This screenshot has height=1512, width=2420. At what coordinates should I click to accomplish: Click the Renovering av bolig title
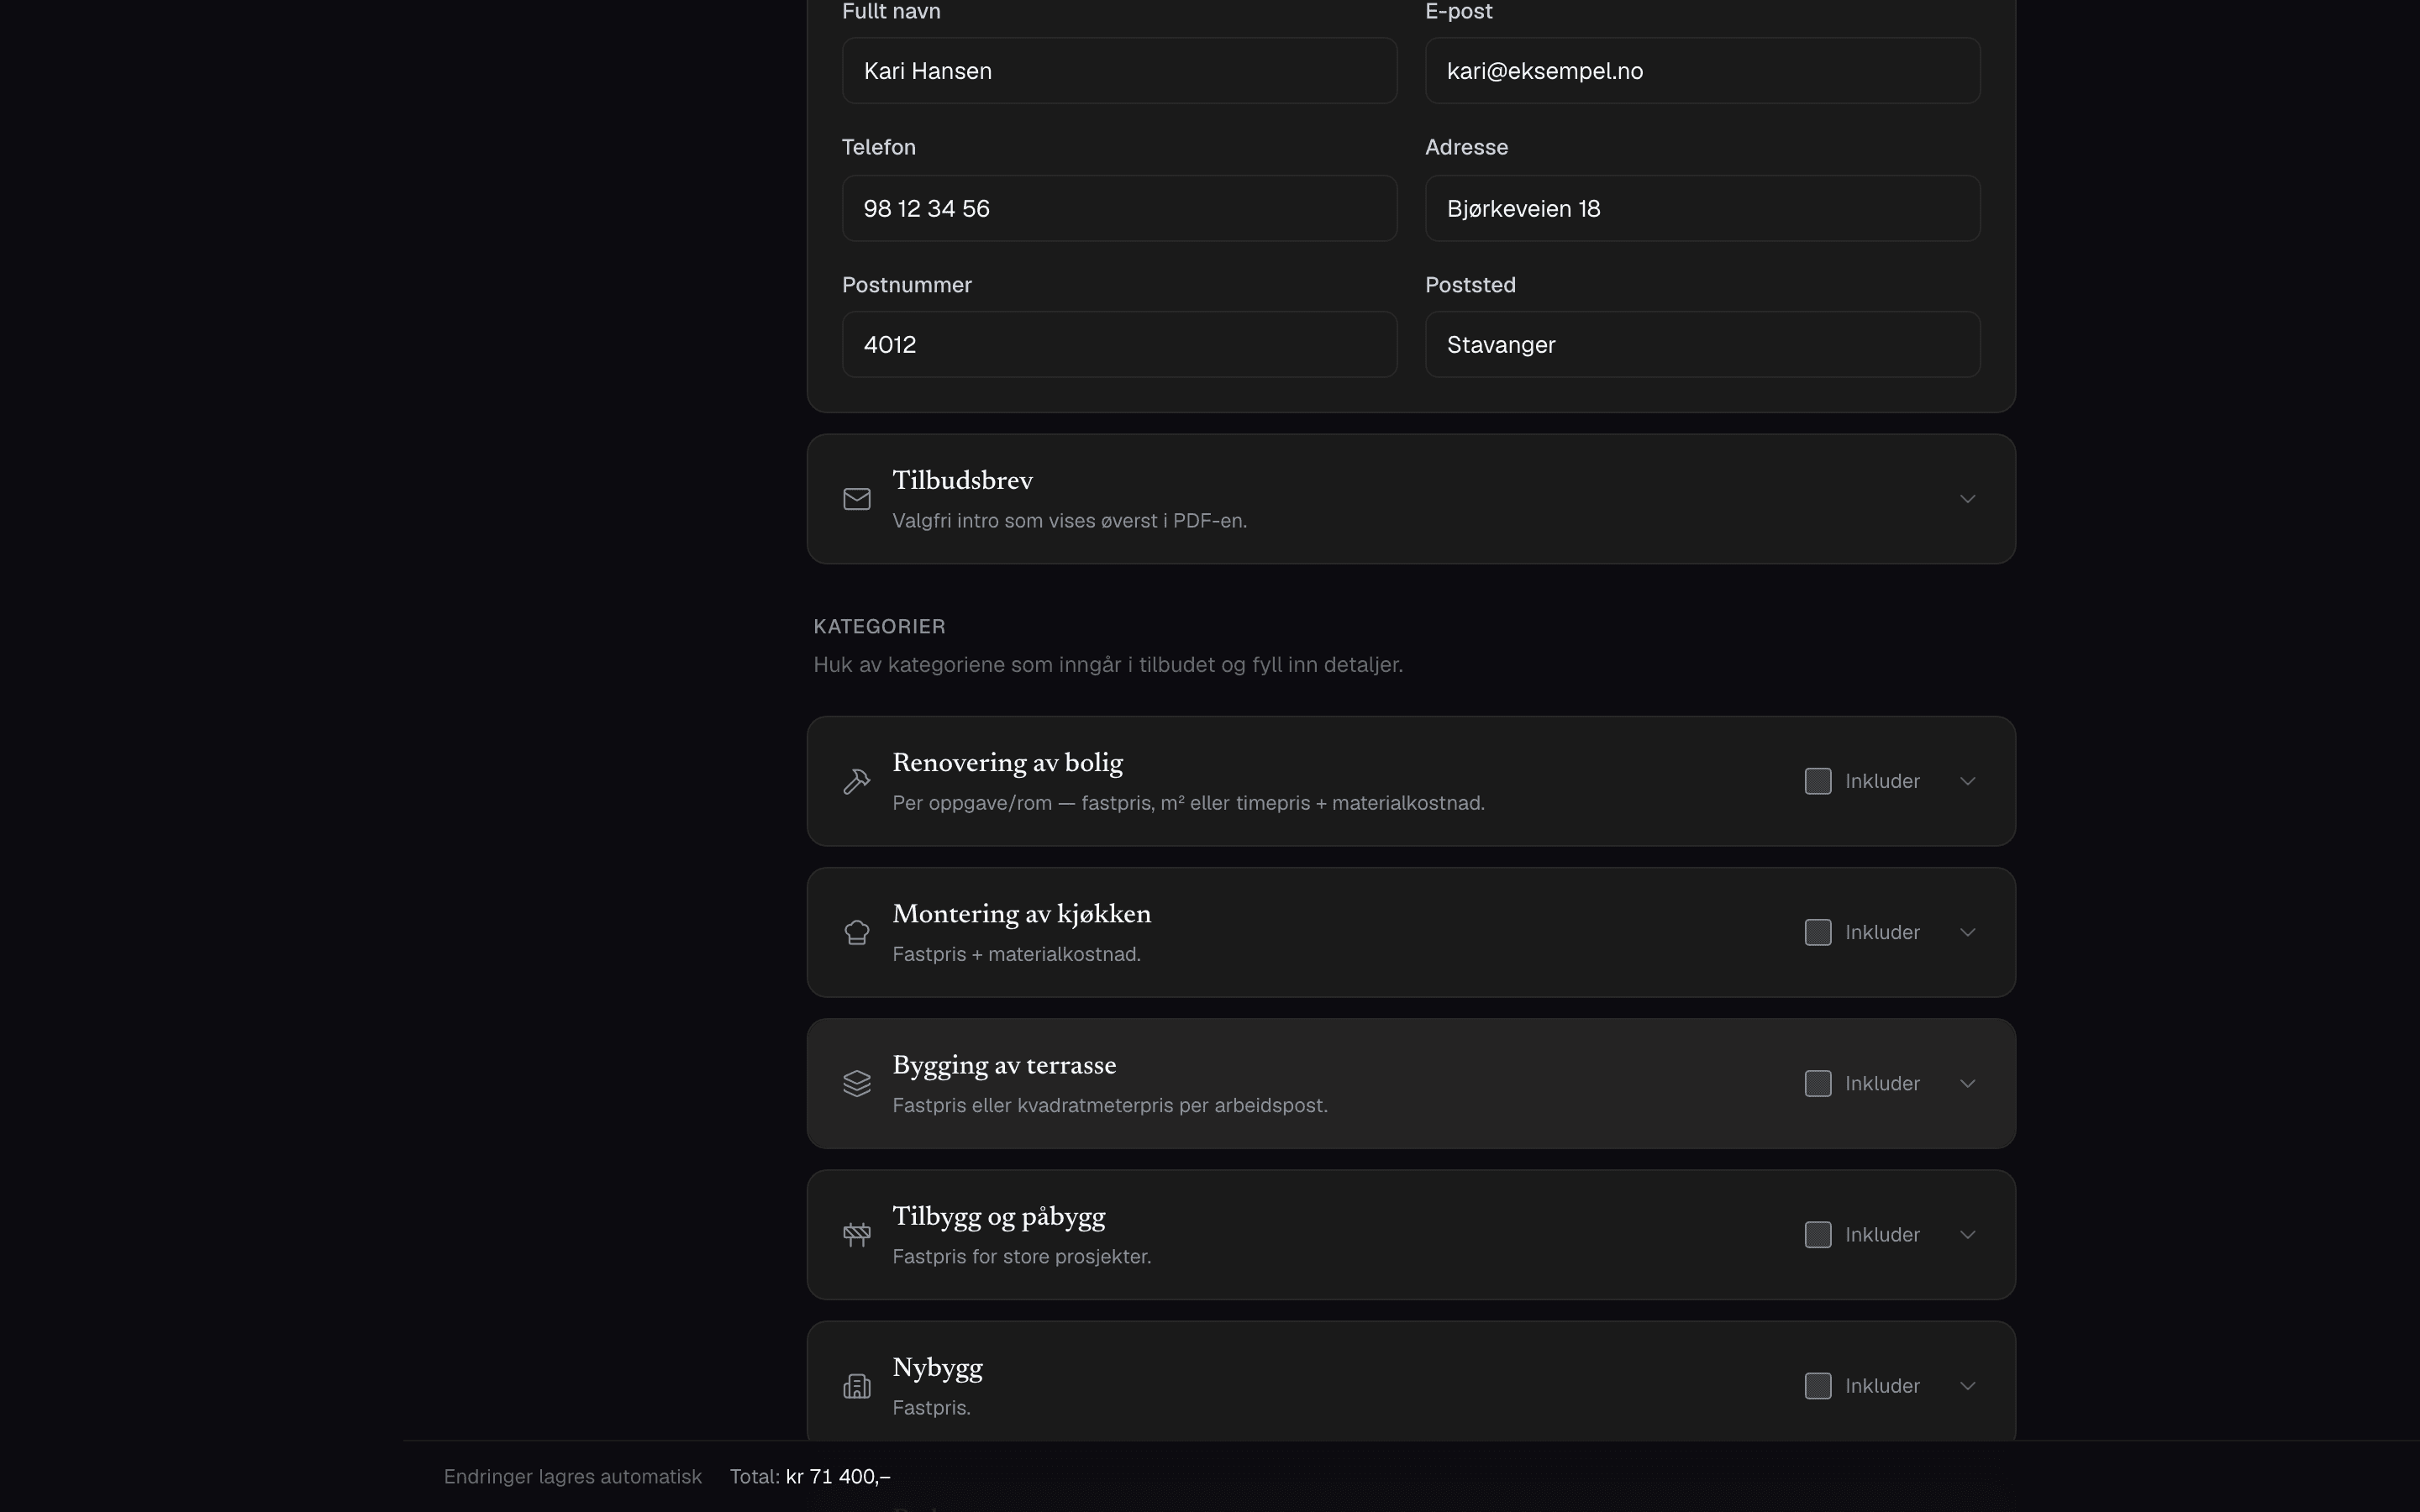pyautogui.click(x=1007, y=763)
